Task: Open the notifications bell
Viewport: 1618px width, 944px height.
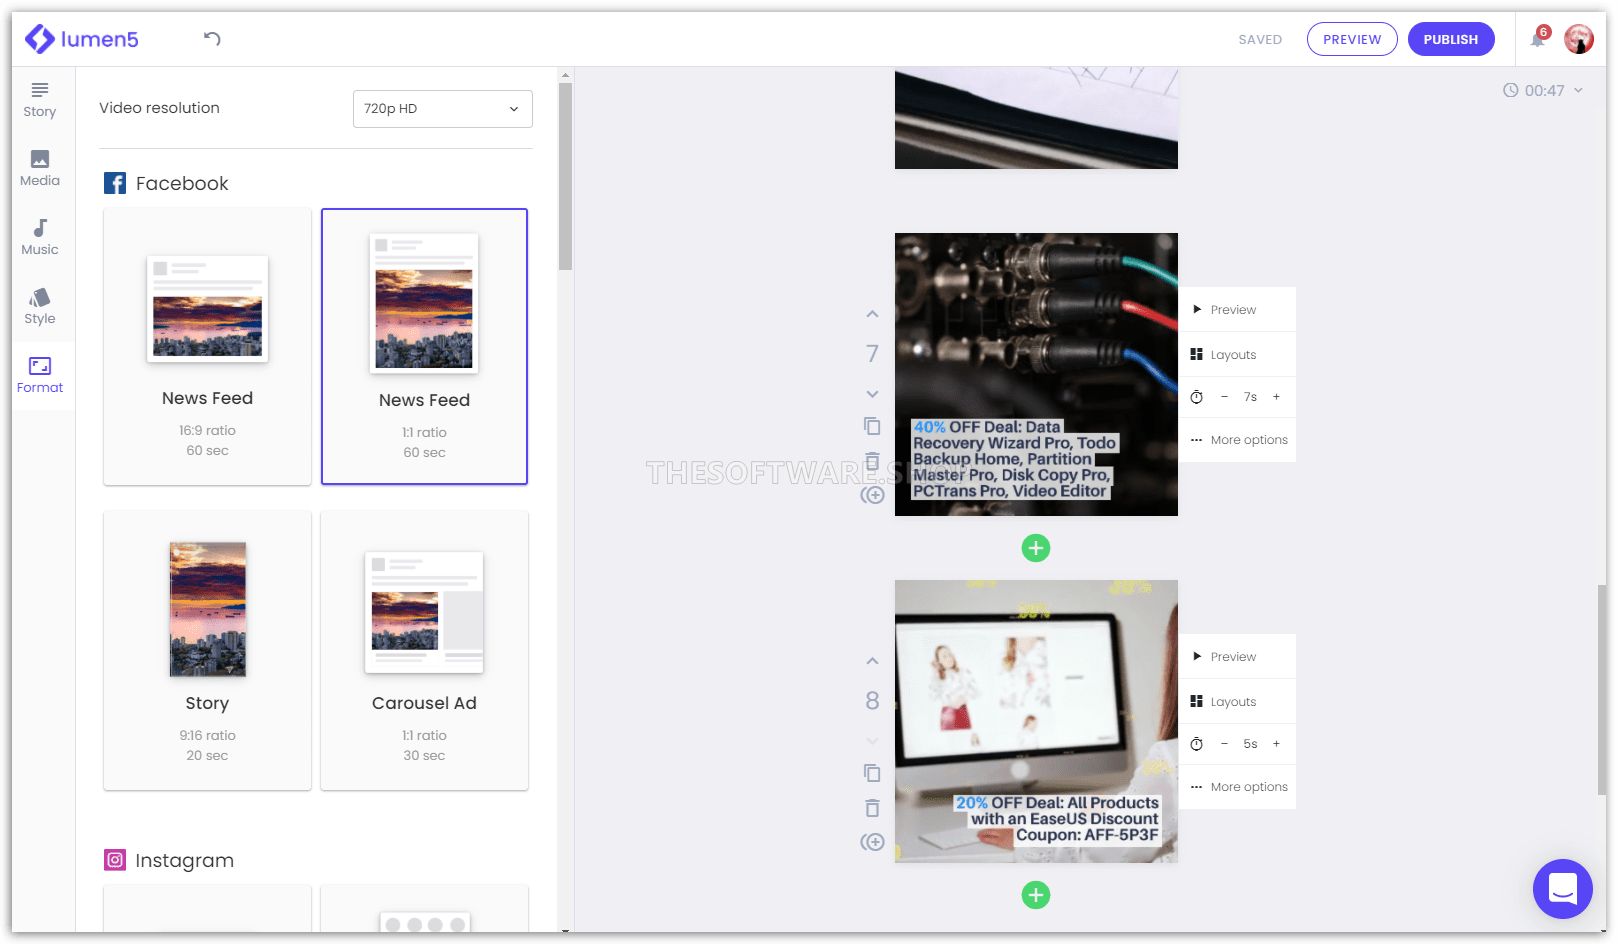Action: (1537, 40)
